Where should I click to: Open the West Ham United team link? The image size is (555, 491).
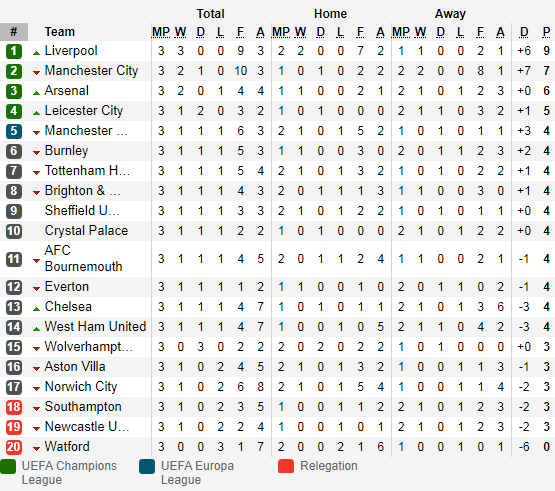[95, 326]
